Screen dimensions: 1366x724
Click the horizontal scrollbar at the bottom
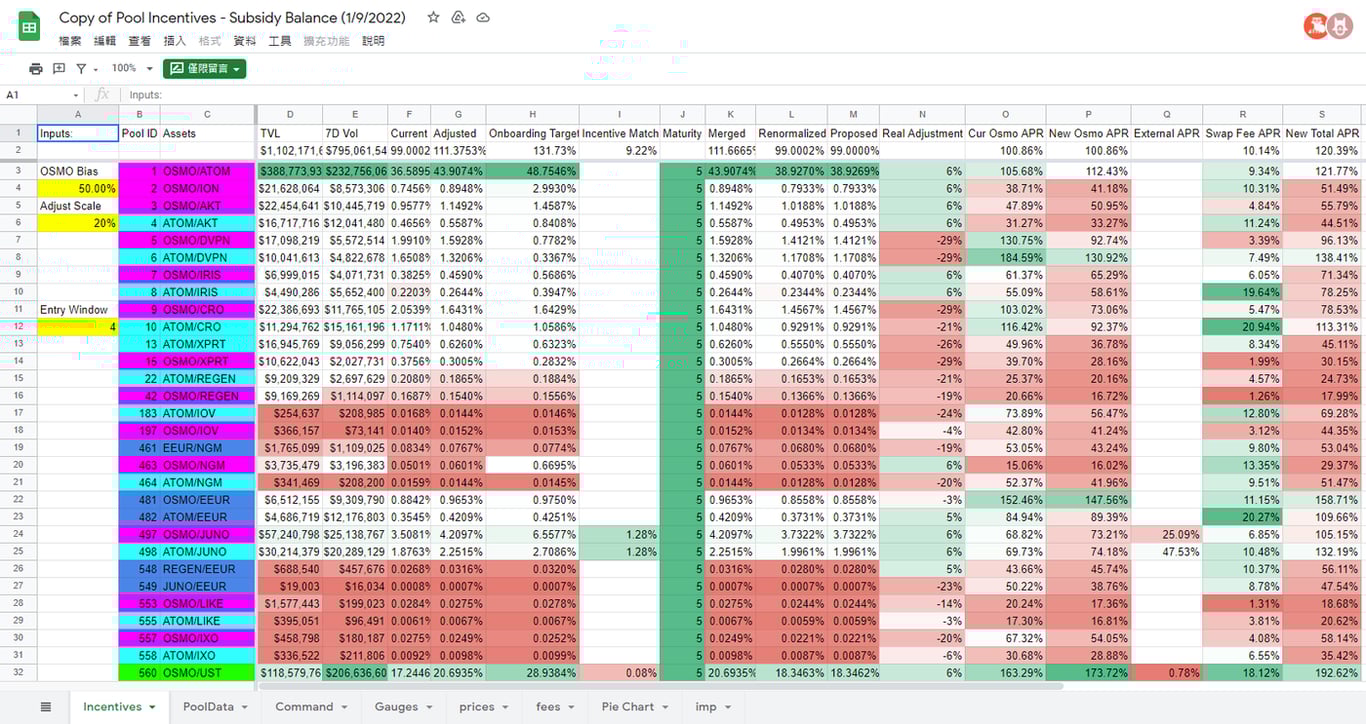coord(660,686)
